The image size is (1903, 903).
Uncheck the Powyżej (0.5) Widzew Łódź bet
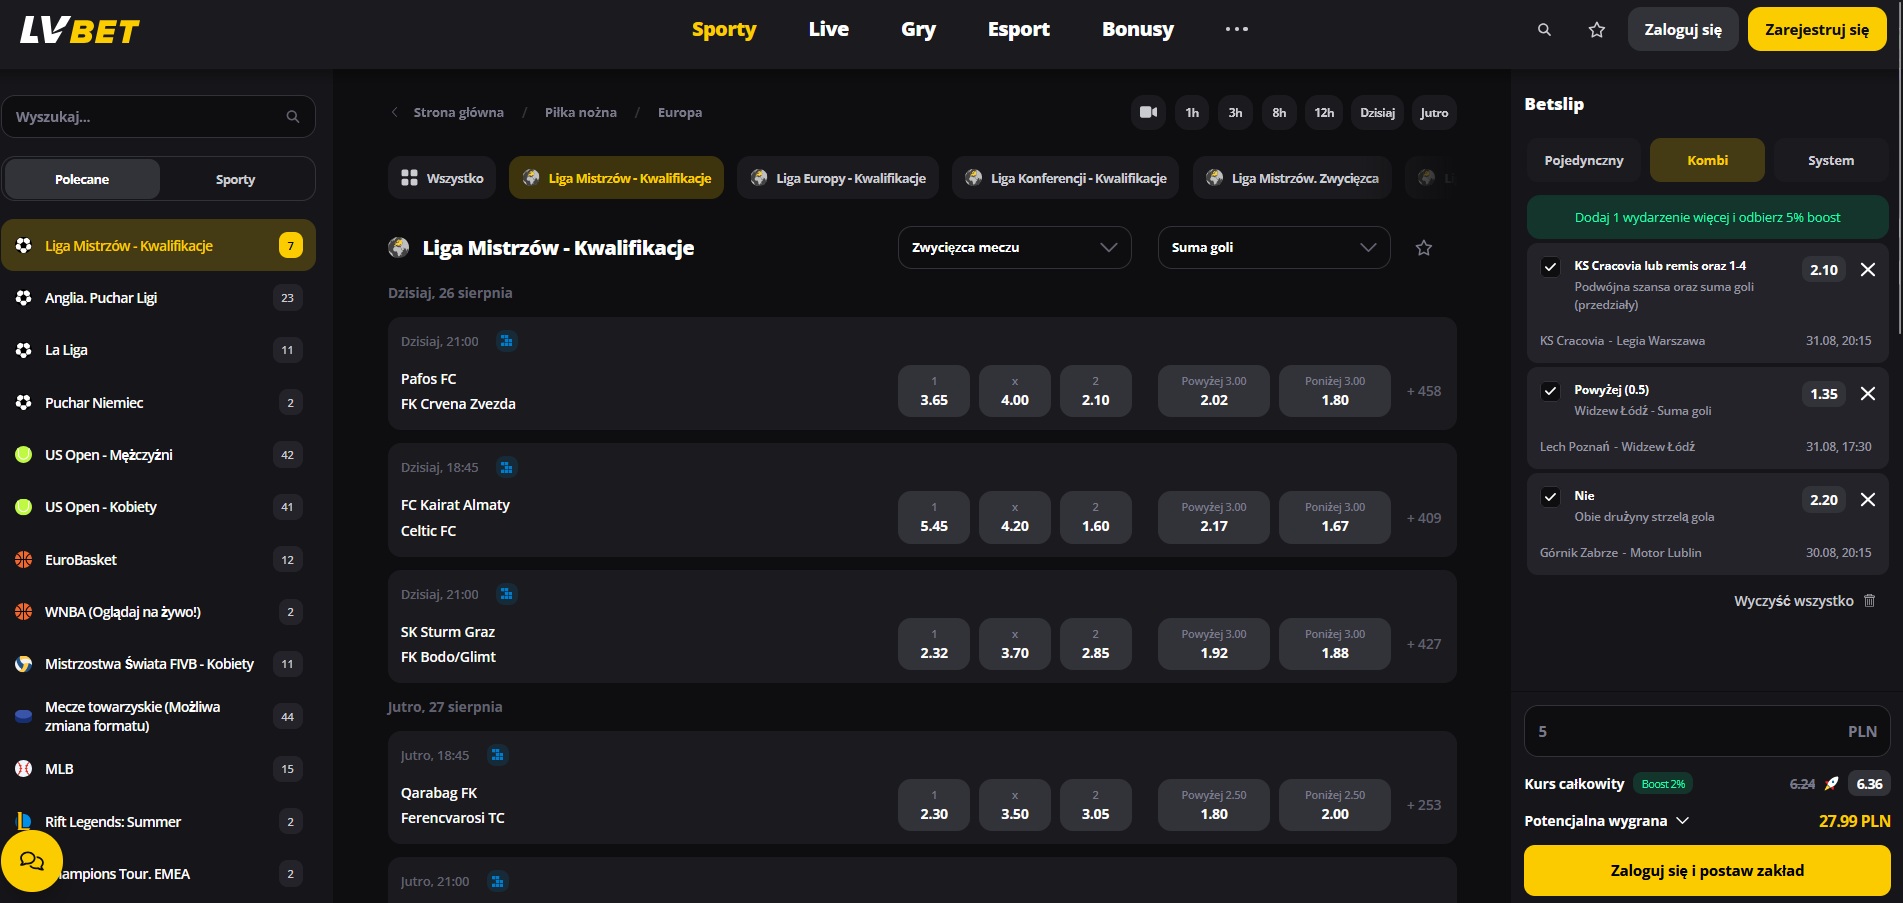1550,391
